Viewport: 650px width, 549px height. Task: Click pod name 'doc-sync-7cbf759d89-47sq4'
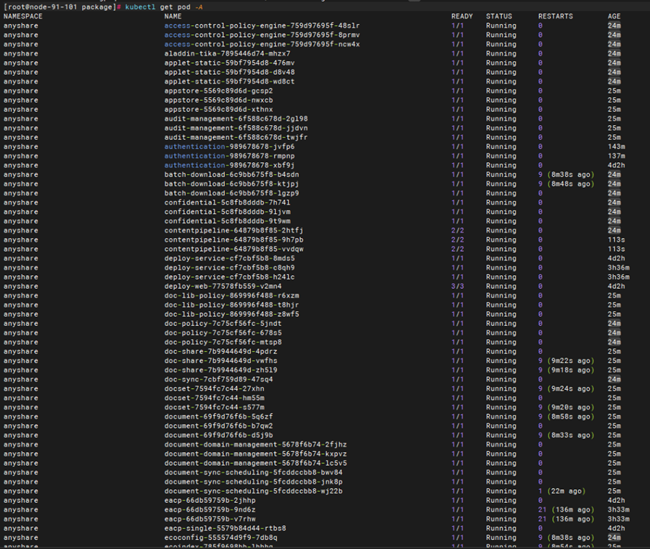click(218, 379)
